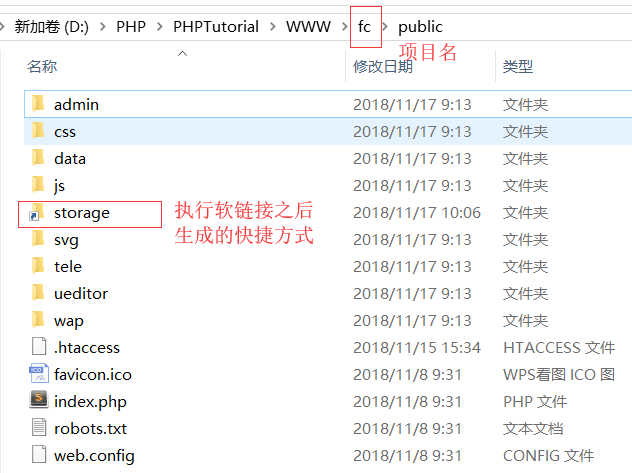Click the web.config file icon
This screenshot has height=473, width=632.
pos(39,454)
